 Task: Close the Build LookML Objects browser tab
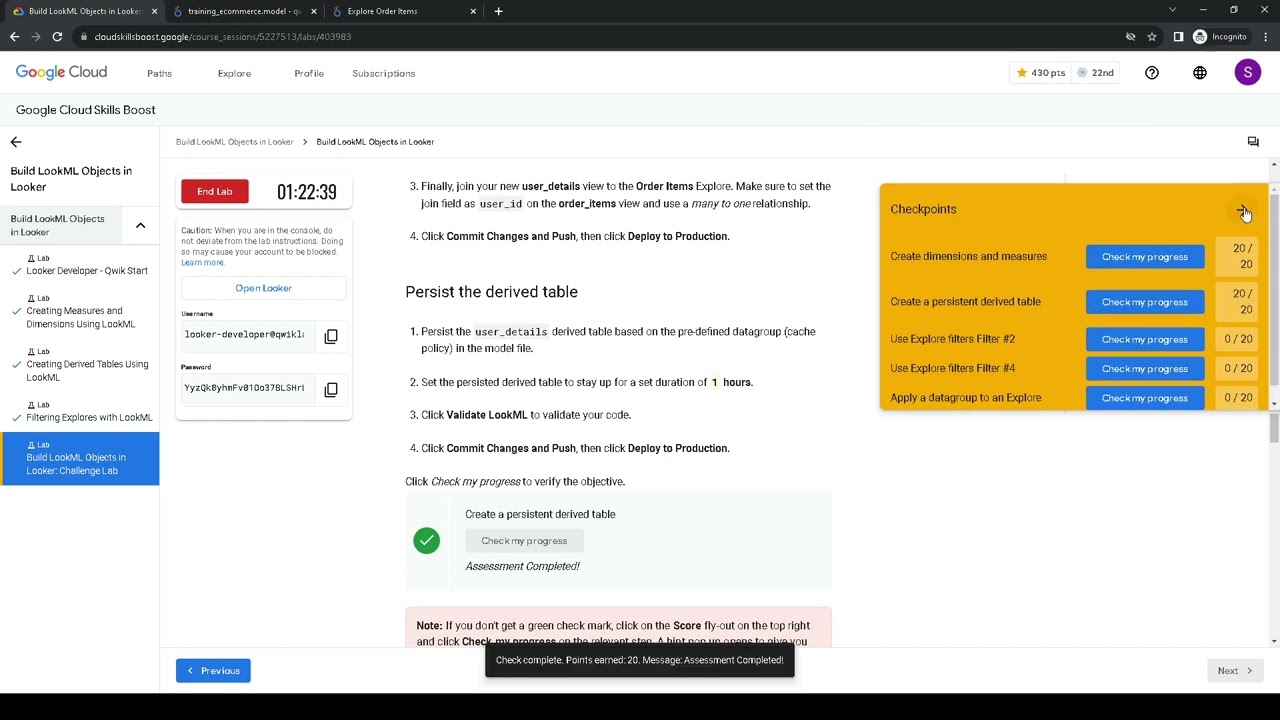(154, 11)
